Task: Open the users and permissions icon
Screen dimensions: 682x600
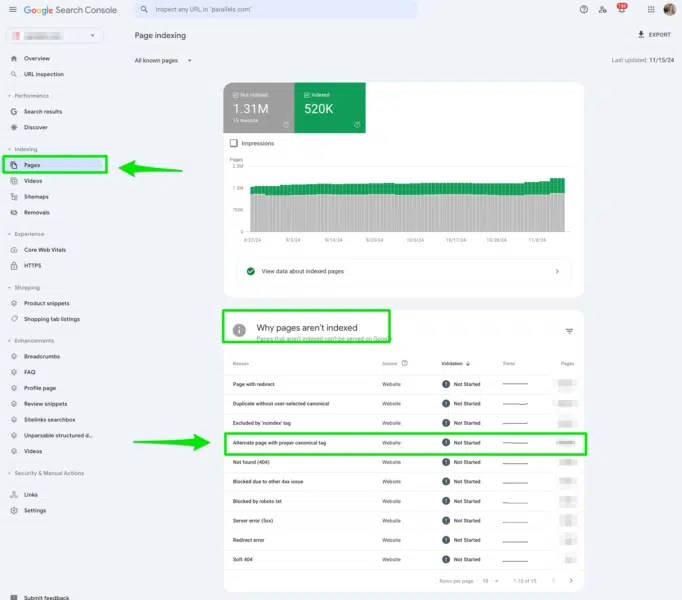Action: tap(602, 10)
